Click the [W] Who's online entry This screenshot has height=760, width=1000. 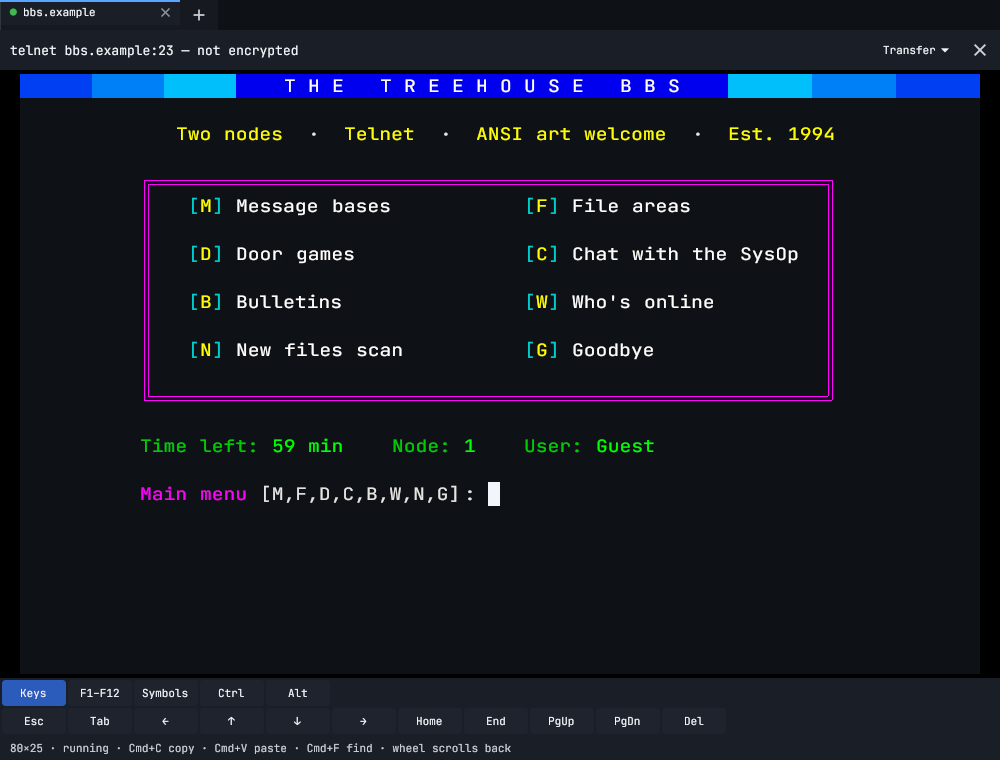pyautogui.click(x=620, y=302)
